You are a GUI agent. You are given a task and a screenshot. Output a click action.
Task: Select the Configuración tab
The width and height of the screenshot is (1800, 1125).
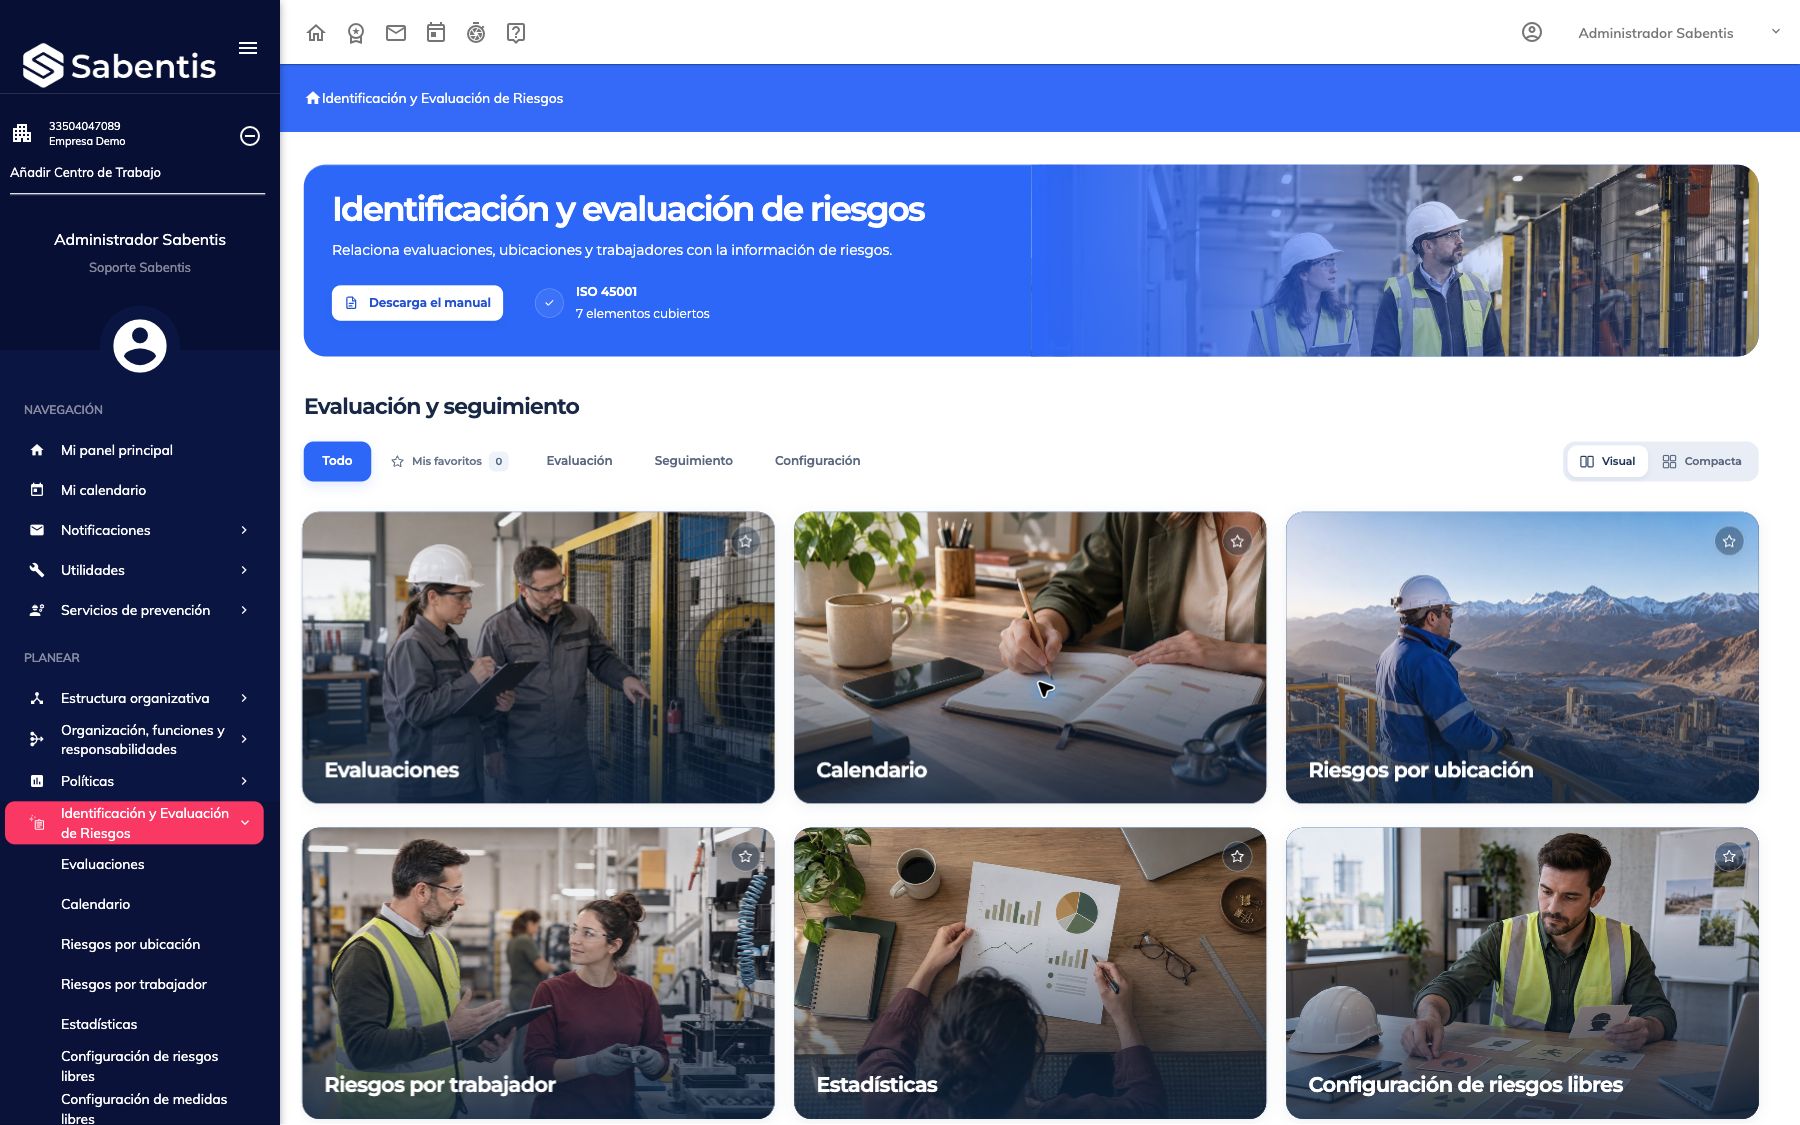818,461
